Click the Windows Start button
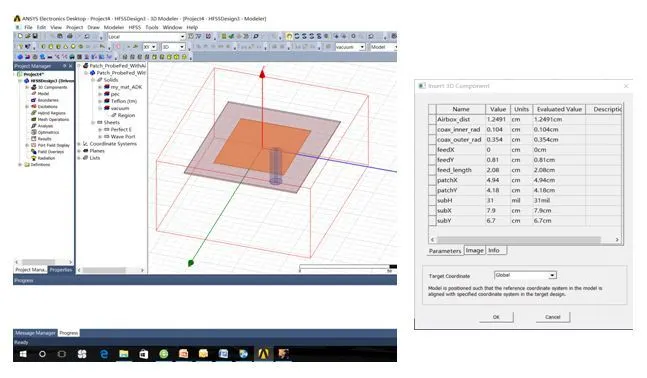 pyautogui.click(x=23, y=354)
